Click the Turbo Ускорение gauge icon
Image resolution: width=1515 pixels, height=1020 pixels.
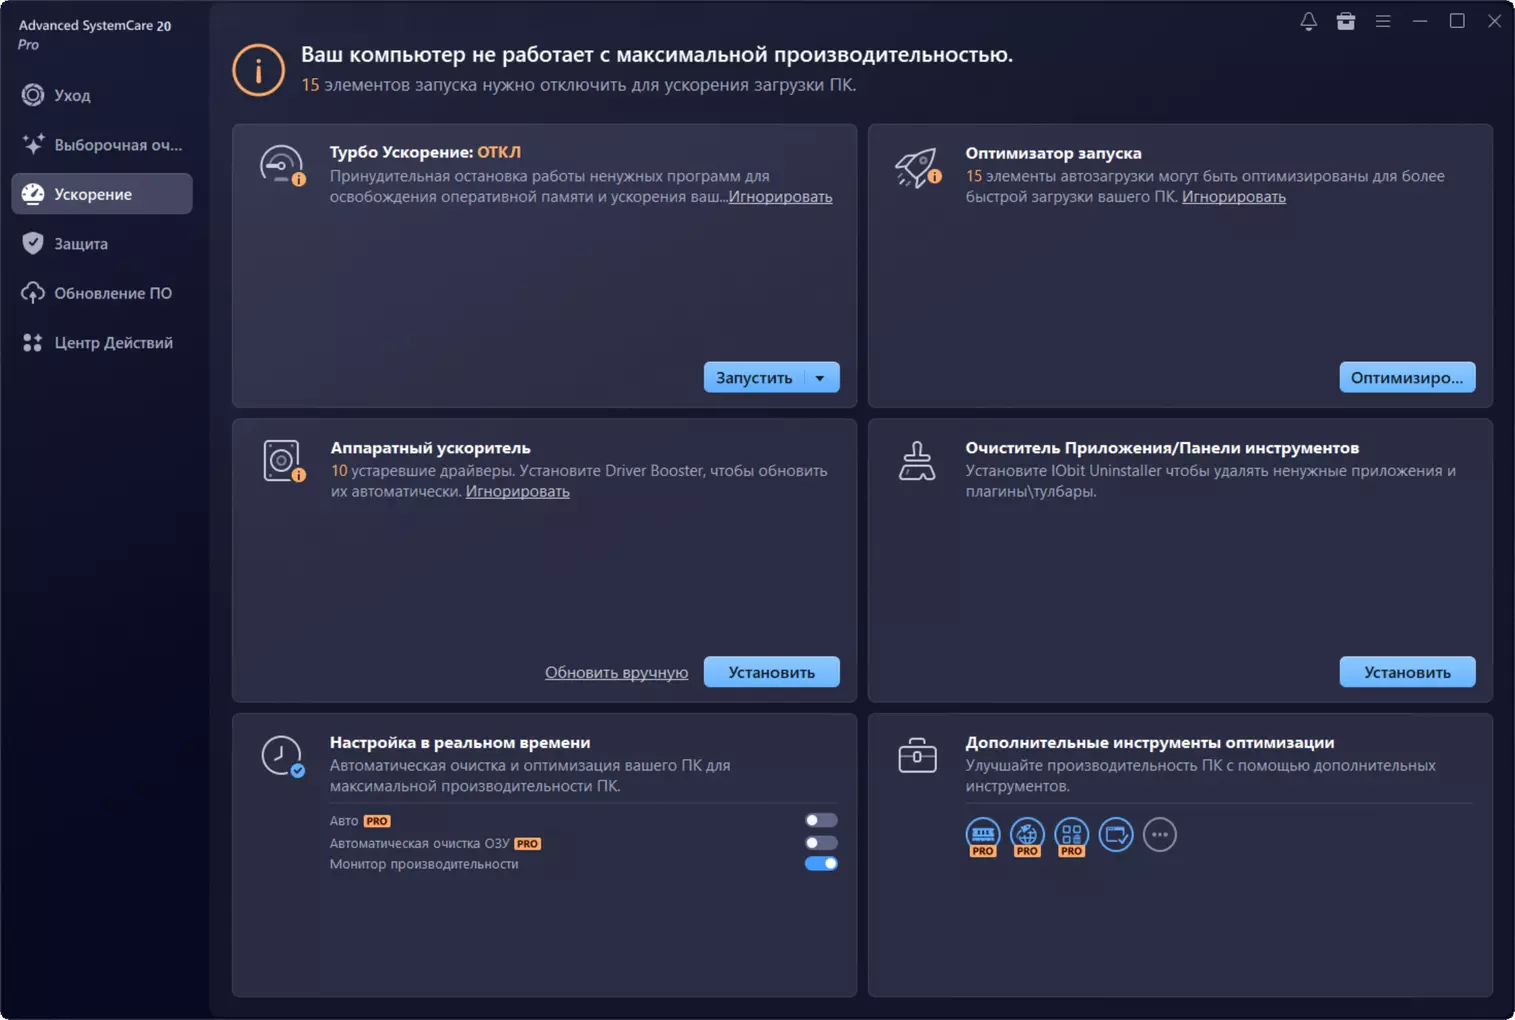pyautogui.click(x=281, y=165)
